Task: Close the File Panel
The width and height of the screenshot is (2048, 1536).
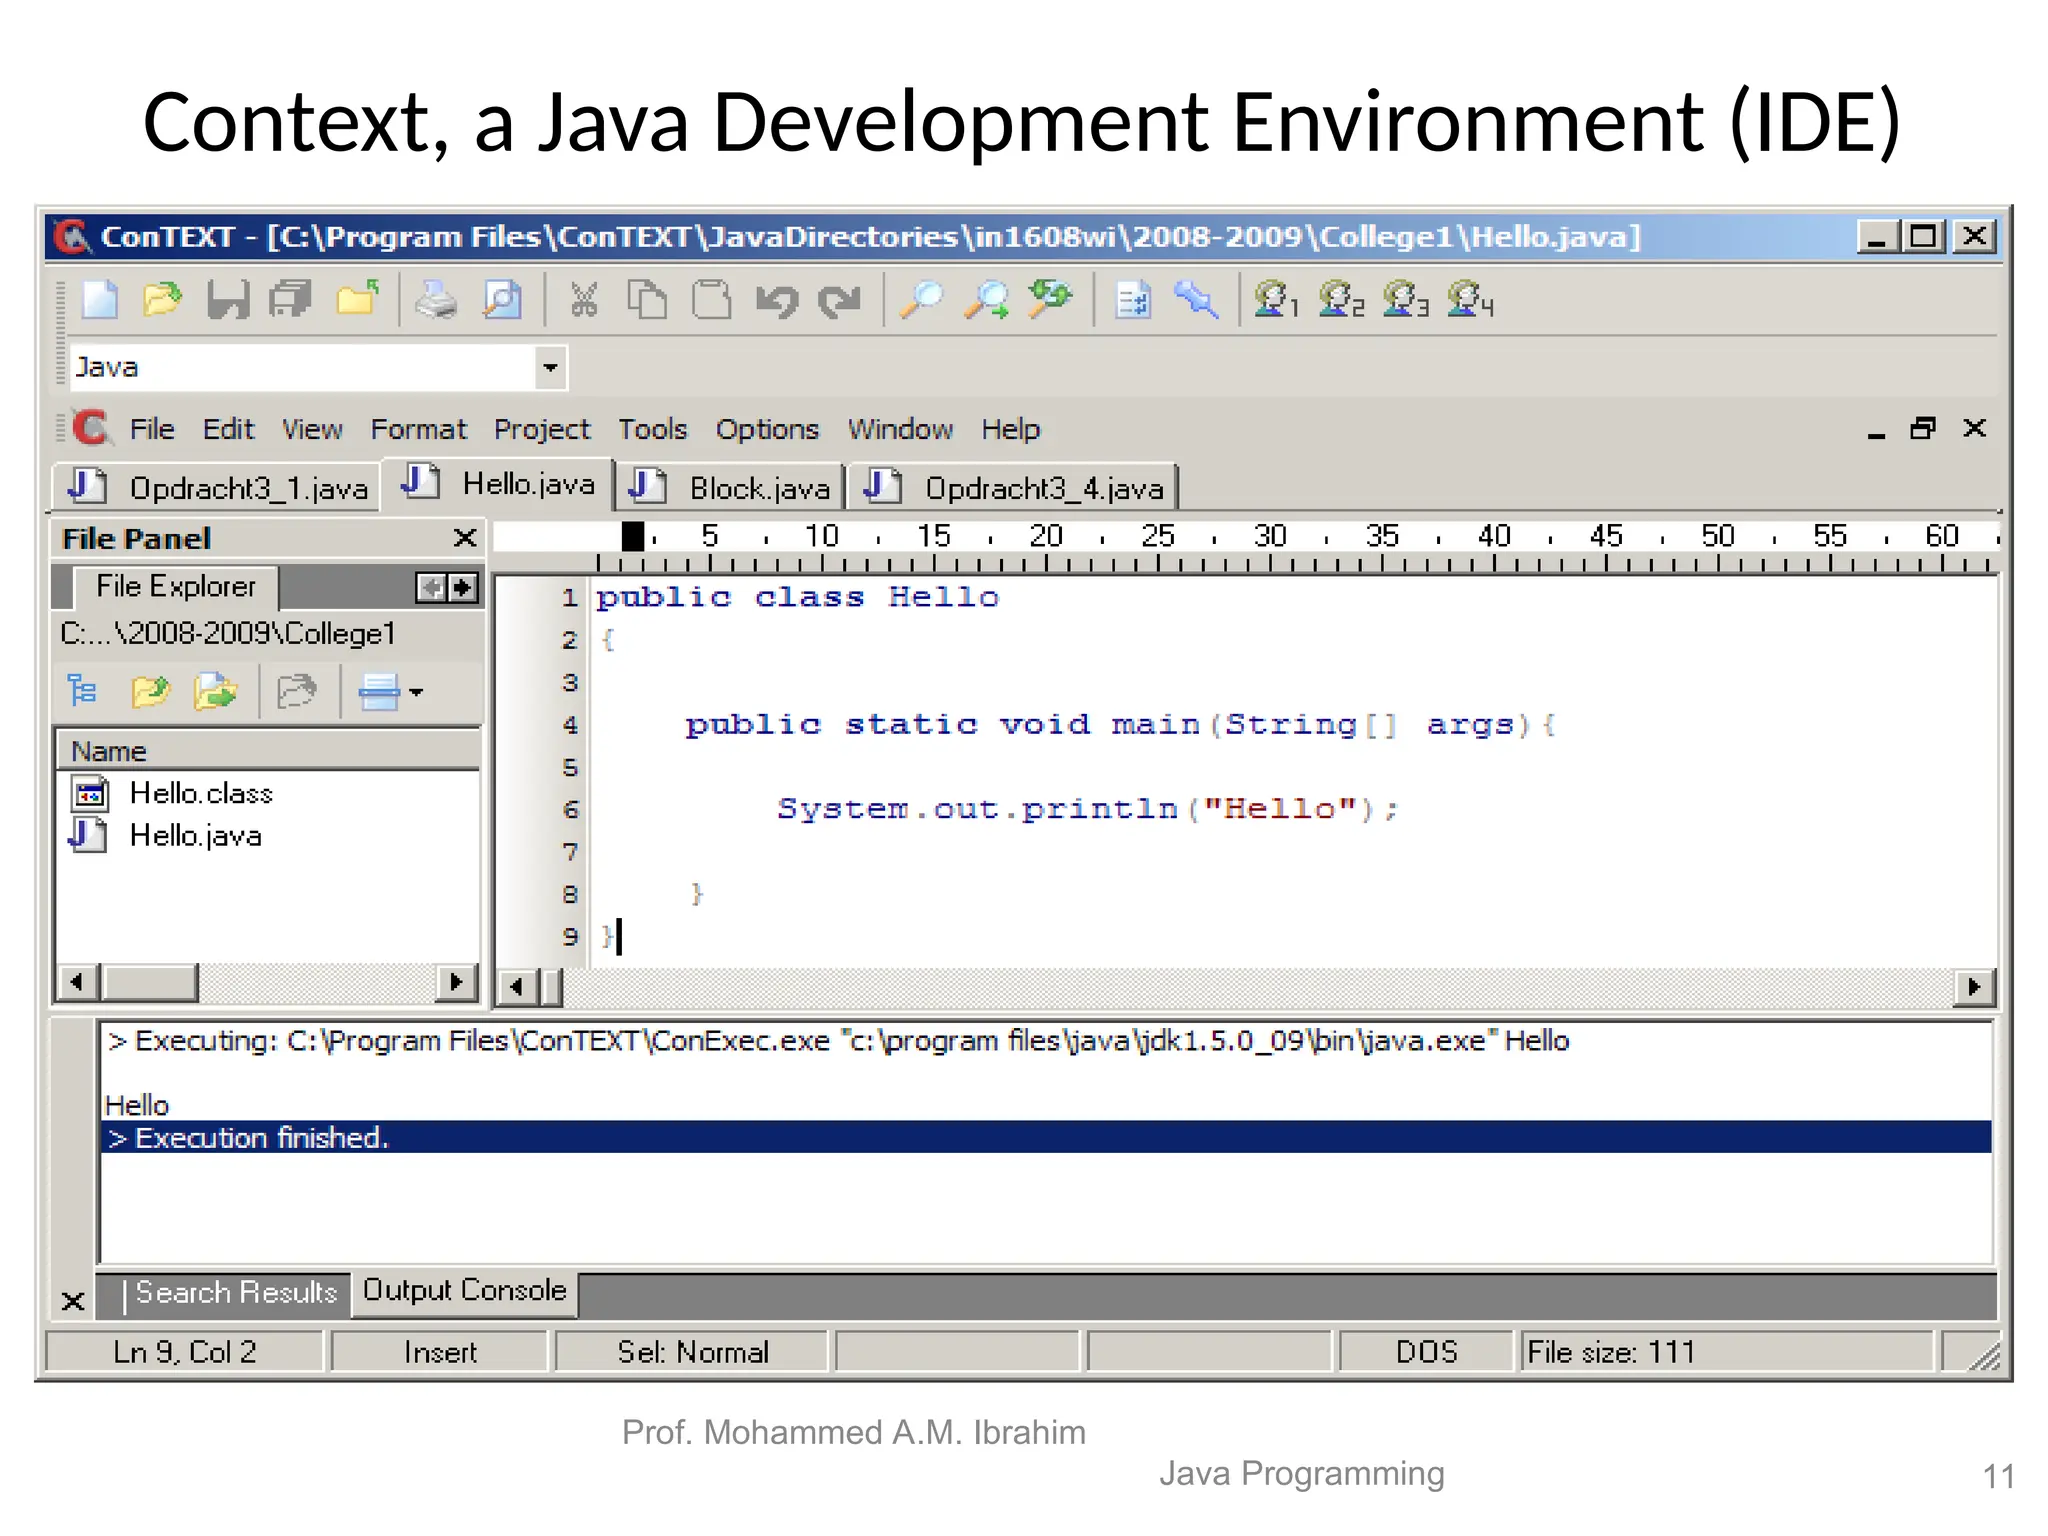Action: pos(465,538)
